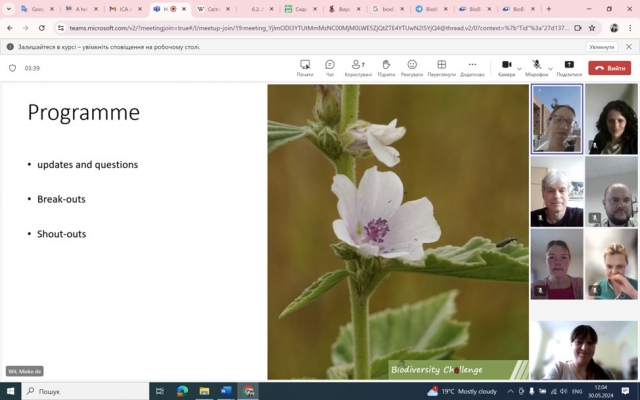Show the participants list
Viewport: 640px width, 400px height.
coord(357,66)
